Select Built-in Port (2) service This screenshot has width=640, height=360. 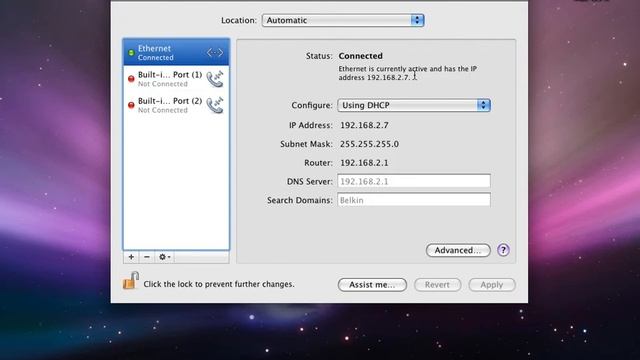click(176, 105)
